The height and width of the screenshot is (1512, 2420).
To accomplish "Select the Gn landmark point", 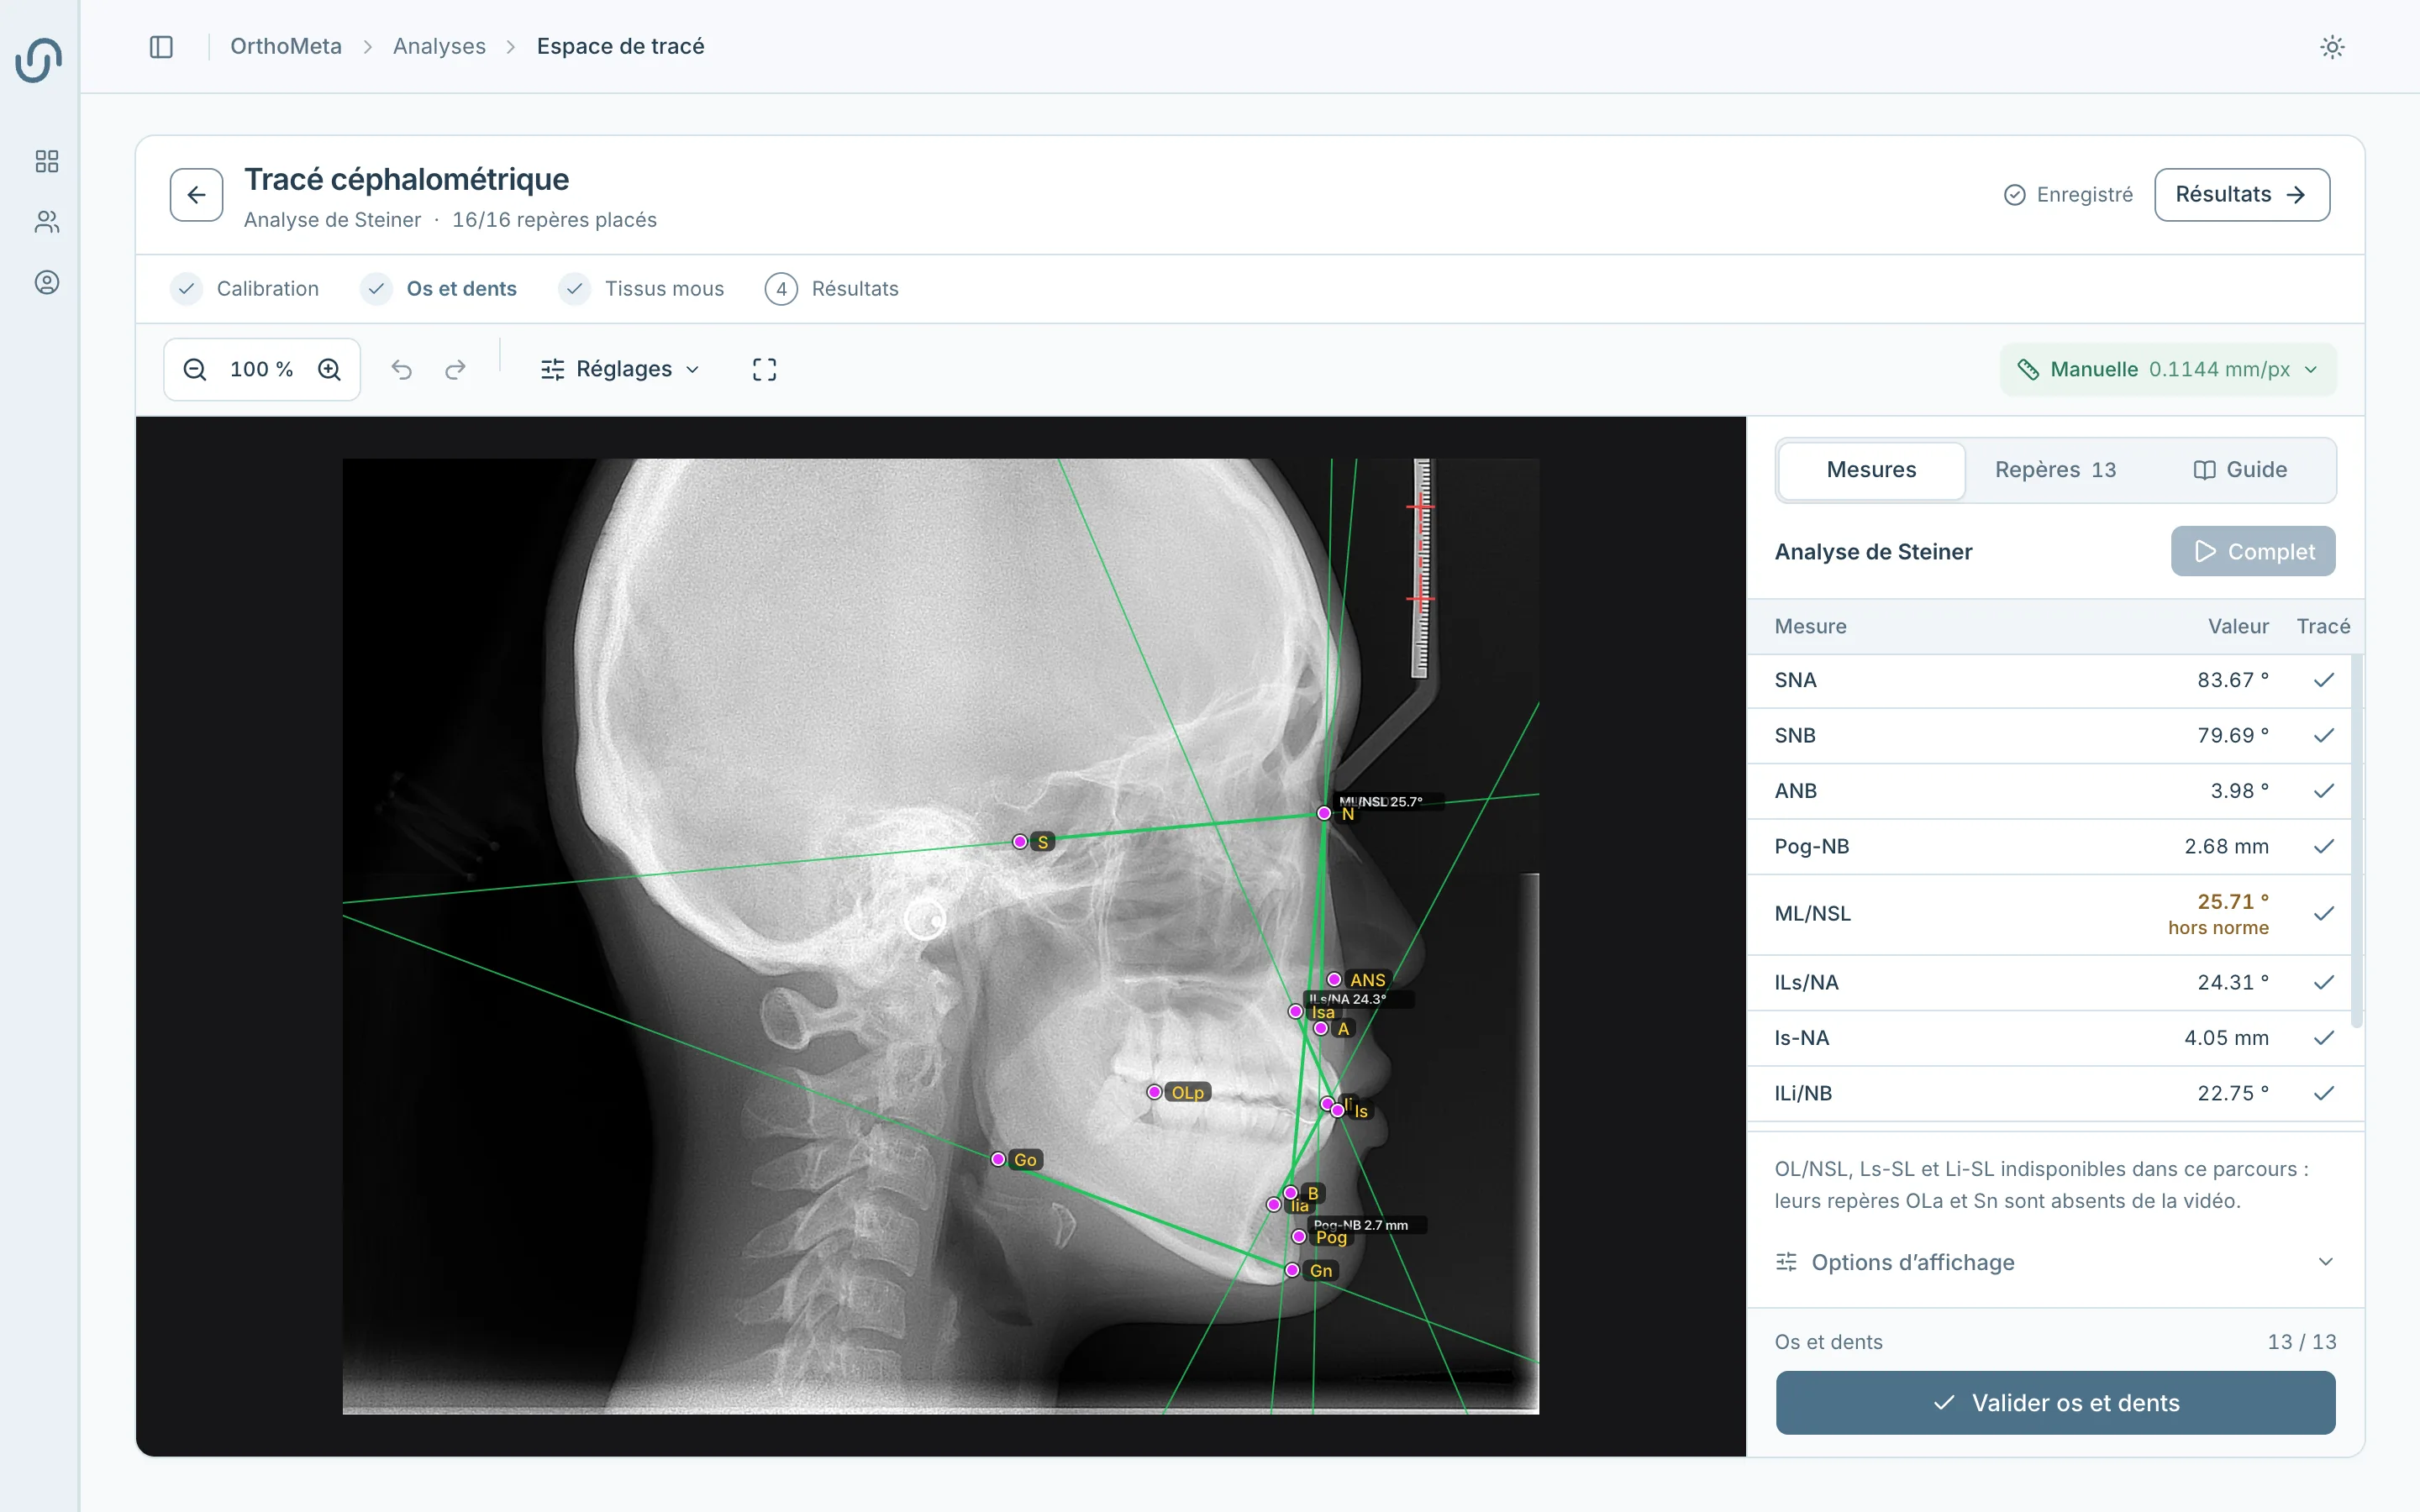I will tap(1292, 1270).
